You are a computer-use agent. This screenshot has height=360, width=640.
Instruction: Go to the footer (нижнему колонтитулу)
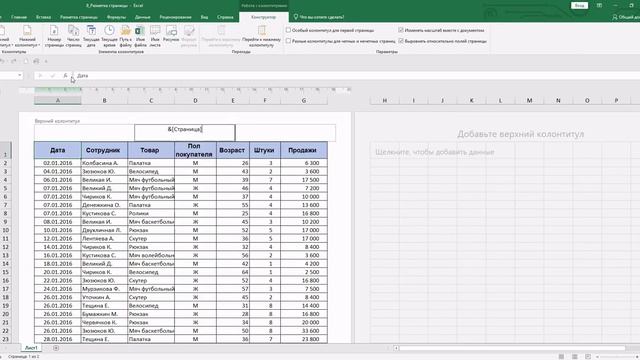point(261,36)
